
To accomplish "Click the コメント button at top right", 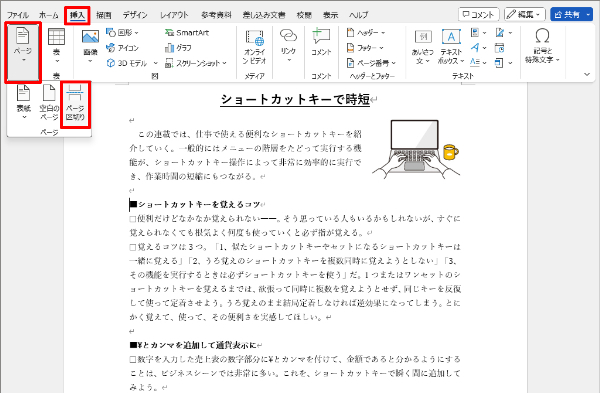I will tap(479, 15).
